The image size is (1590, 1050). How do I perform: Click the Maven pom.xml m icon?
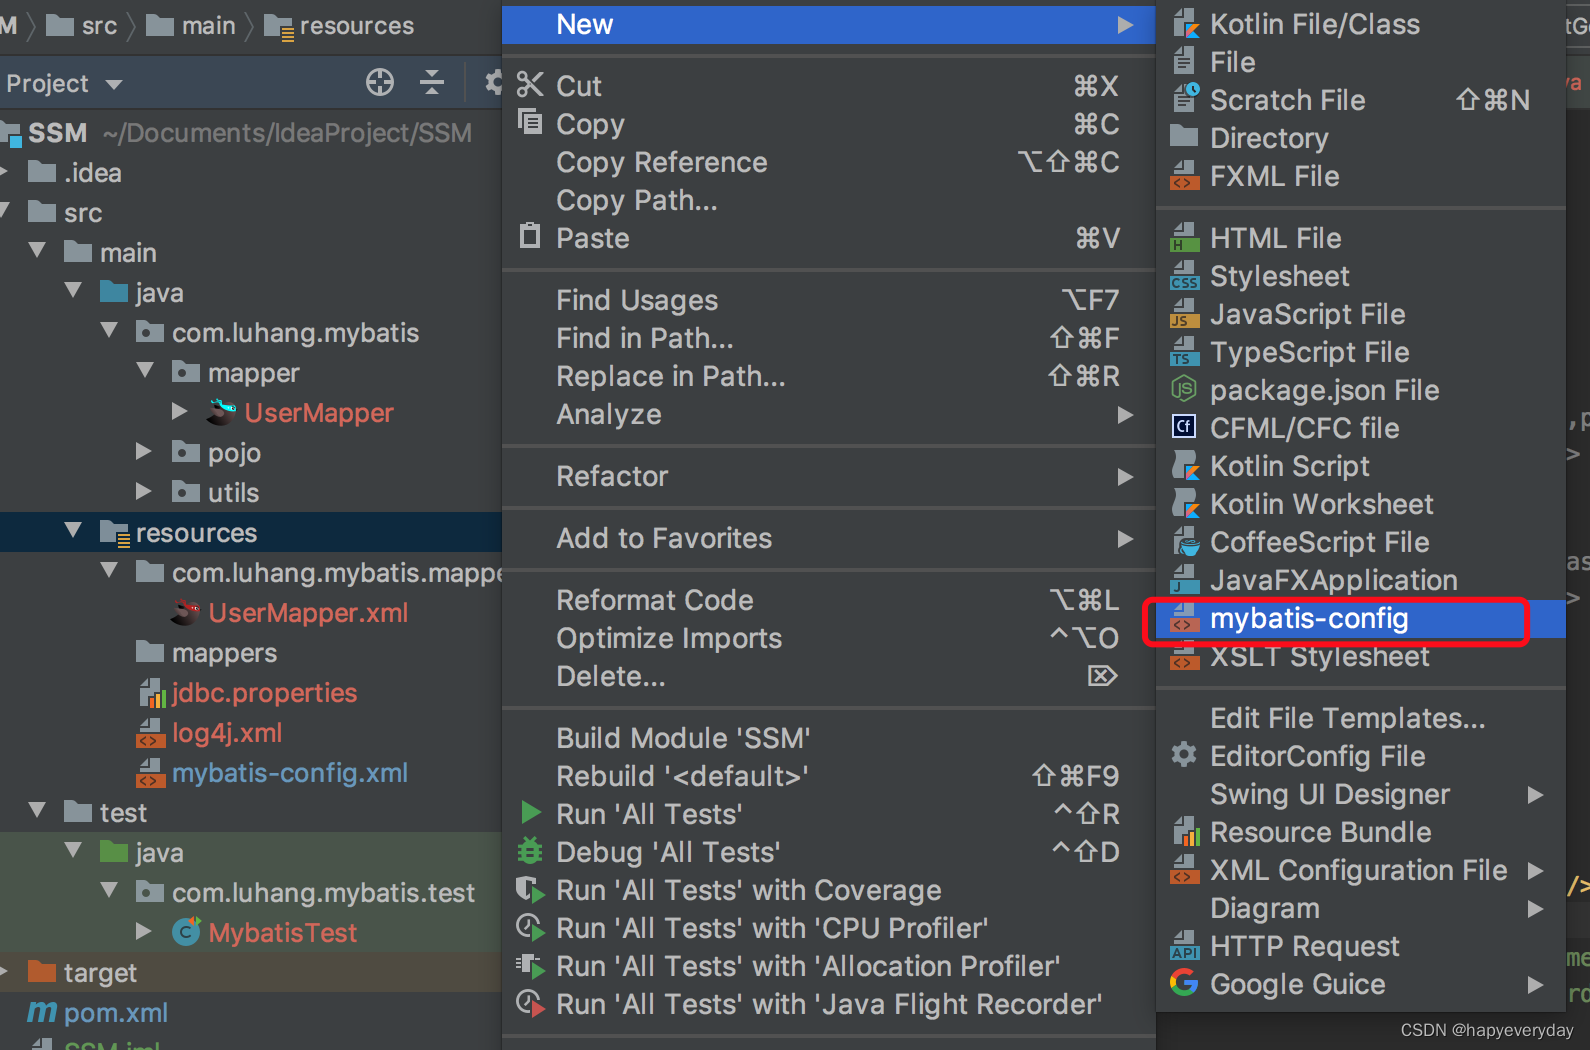click(x=42, y=1012)
